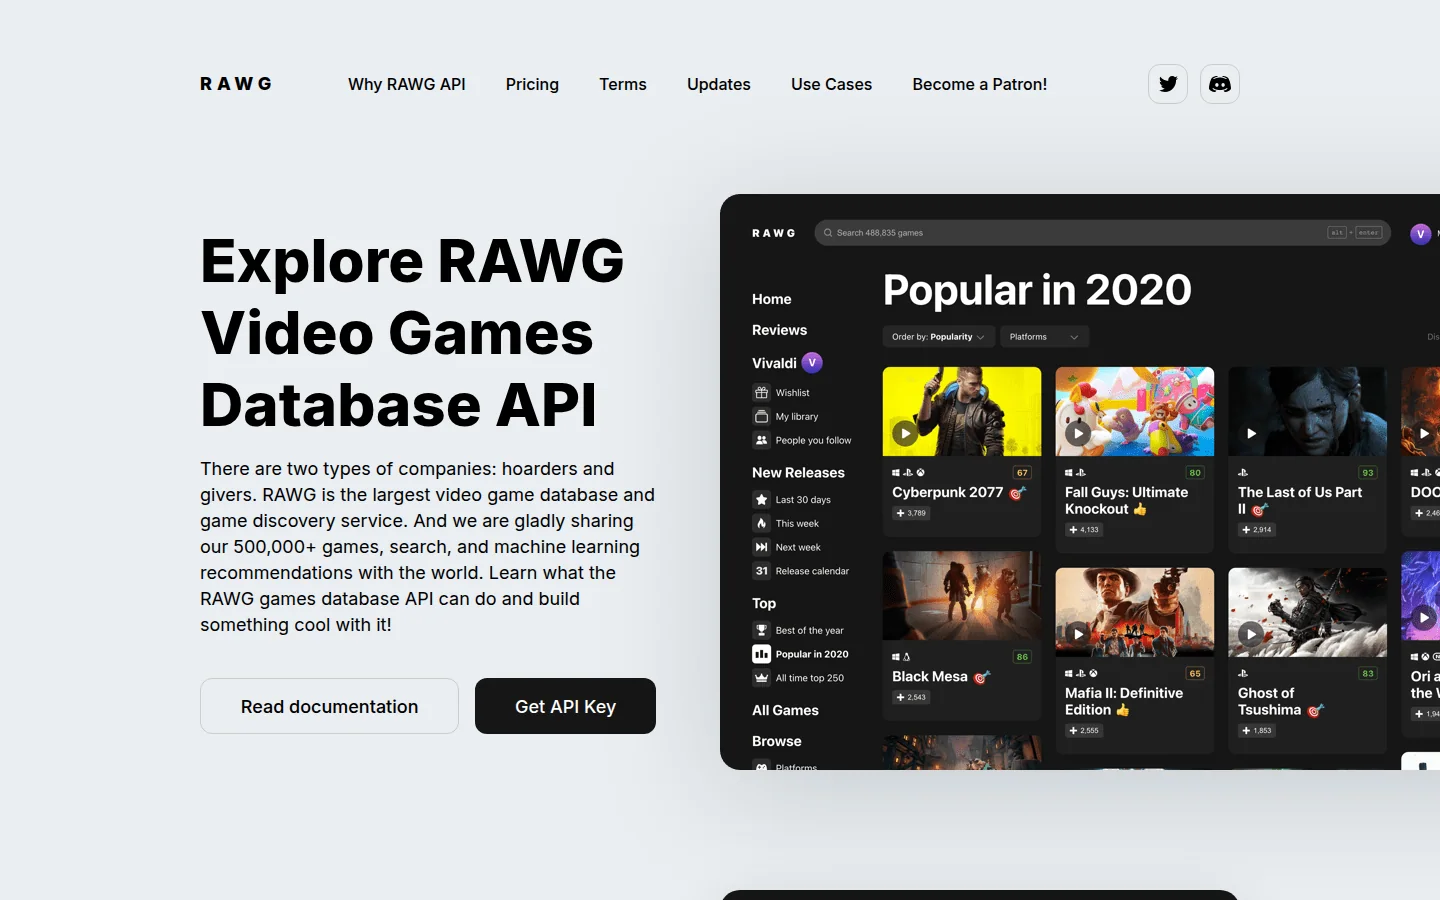Image resolution: width=1440 pixels, height=900 pixels.
Task: Go to the Pricing page
Action: [x=532, y=84]
